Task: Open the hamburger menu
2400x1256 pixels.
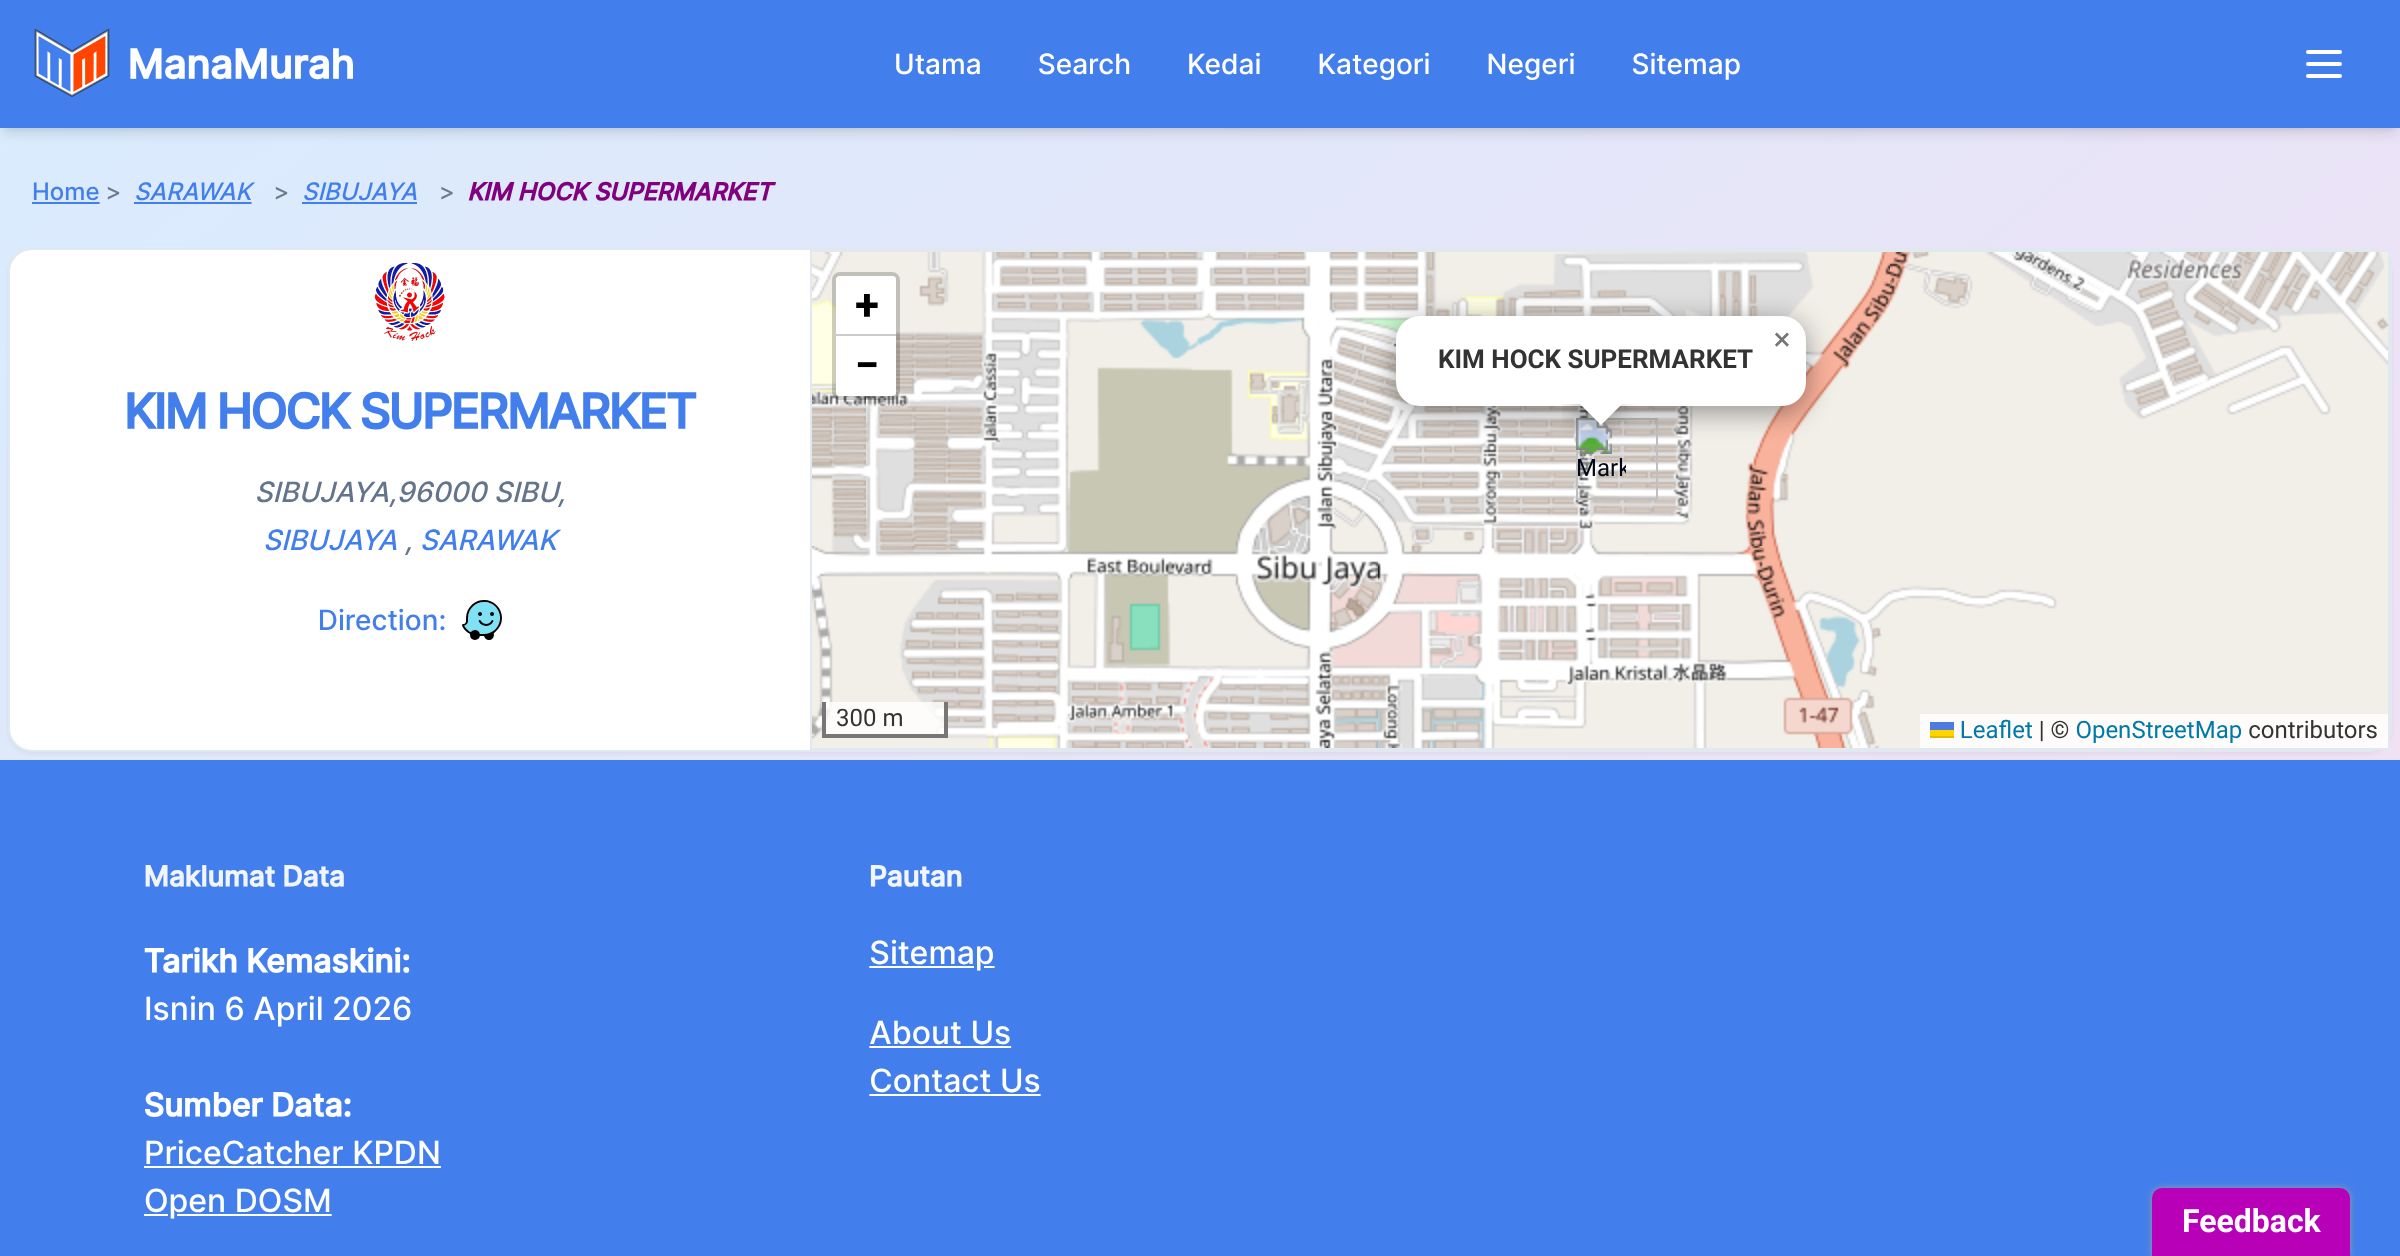Action: pyautogui.click(x=2323, y=64)
